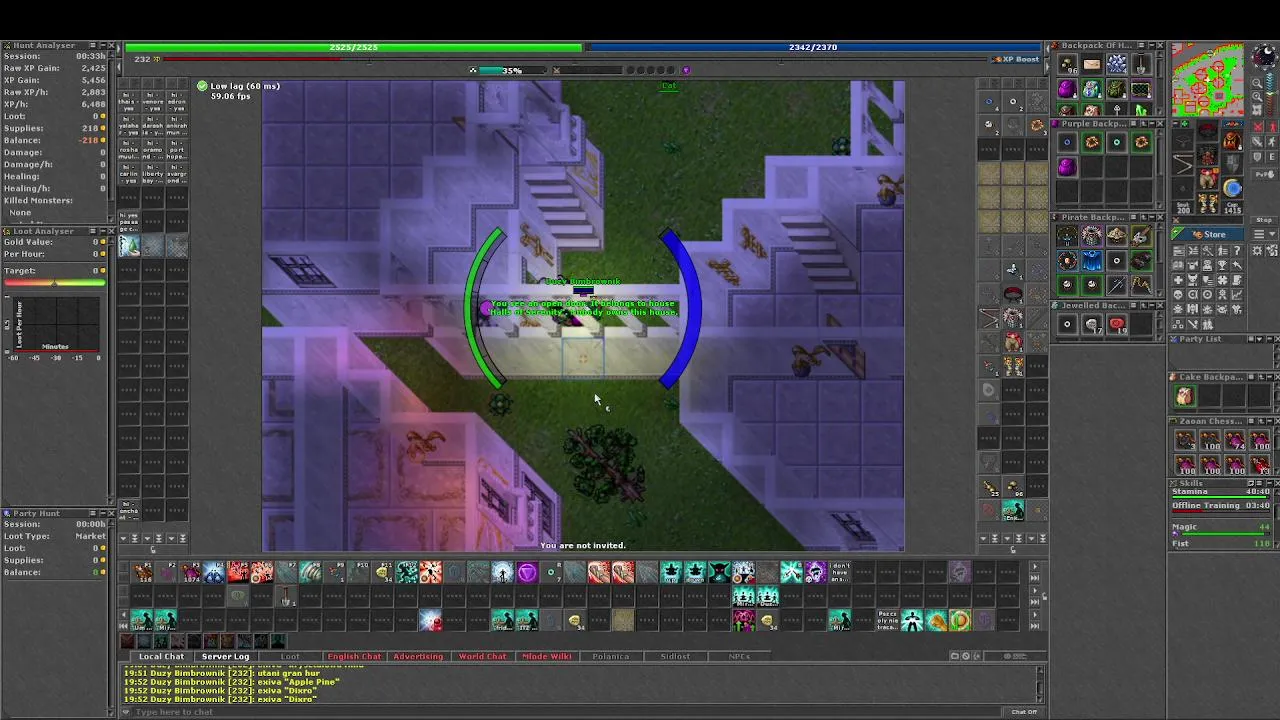Screen dimensions: 1280x720
Task: Toggle Chat Off beside the chat input
Action: [x=1023, y=712]
